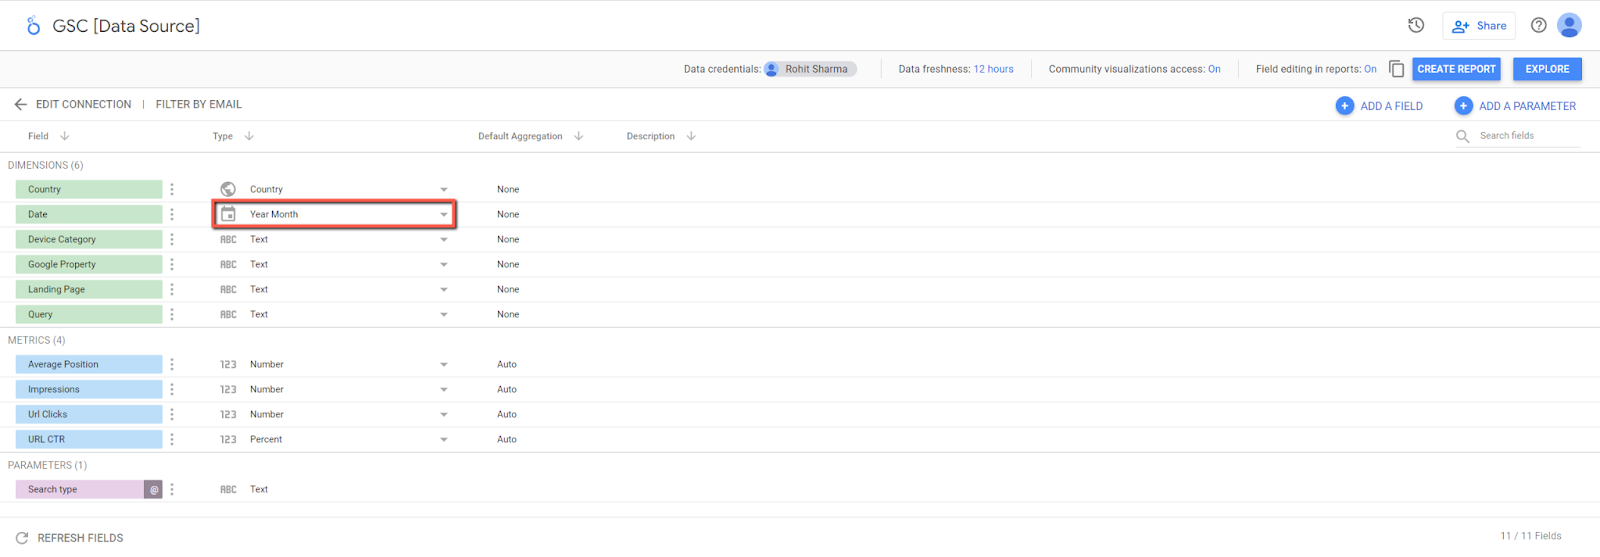Open three-dot menu for Device Category
The height and width of the screenshot is (557, 1600).
[x=172, y=239]
